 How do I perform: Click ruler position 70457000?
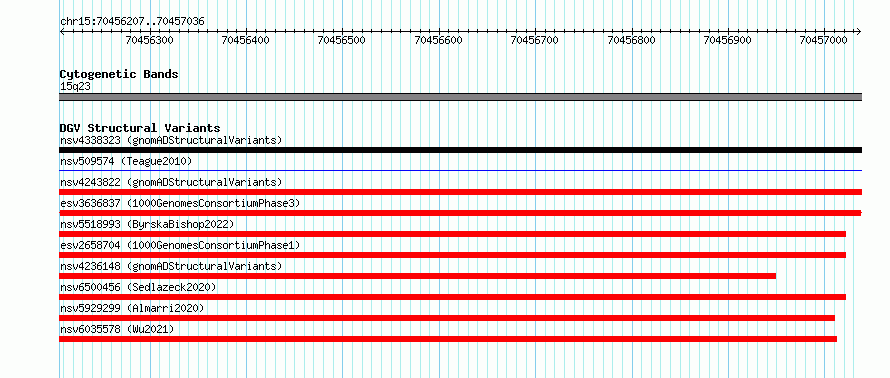pyautogui.click(x=823, y=40)
